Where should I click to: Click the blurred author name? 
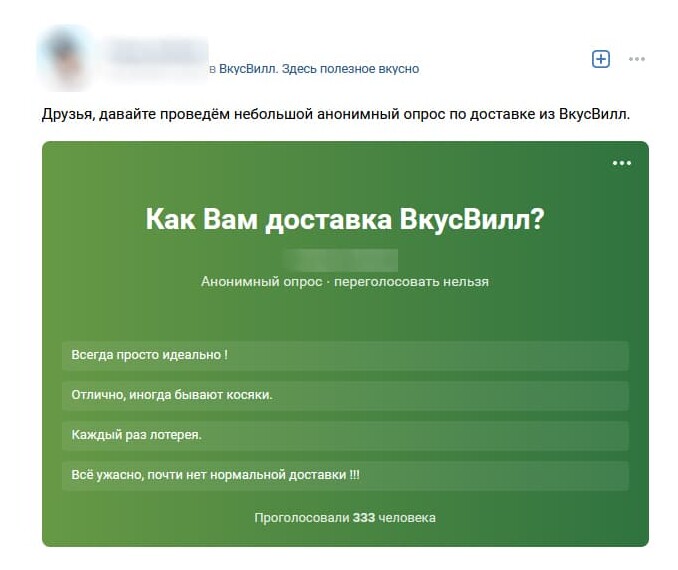coord(157,51)
